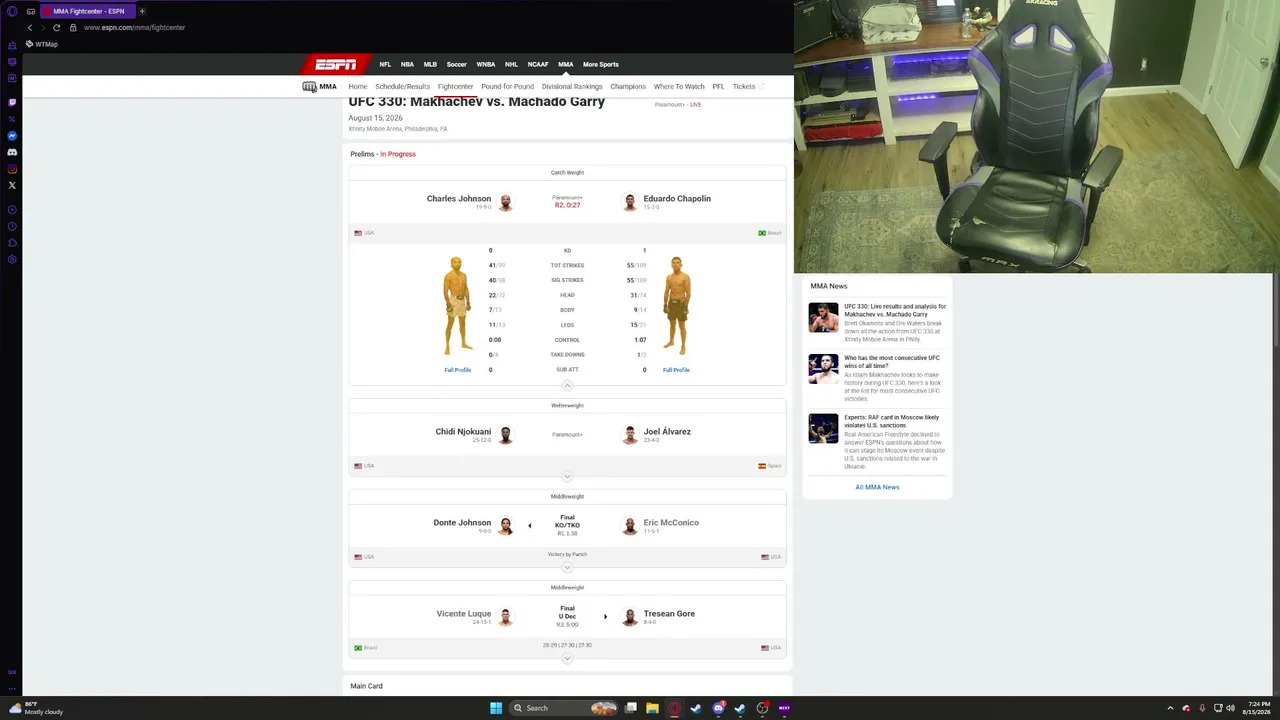The image size is (1280, 720).
Task: Collapse the Johnson vs. Chapolin fight stats
Action: 567,385
